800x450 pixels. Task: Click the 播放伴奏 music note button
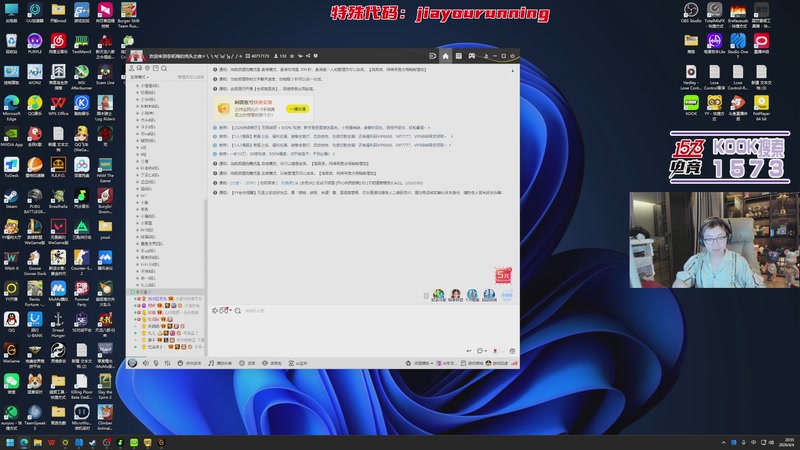click(x=220, y=363)
